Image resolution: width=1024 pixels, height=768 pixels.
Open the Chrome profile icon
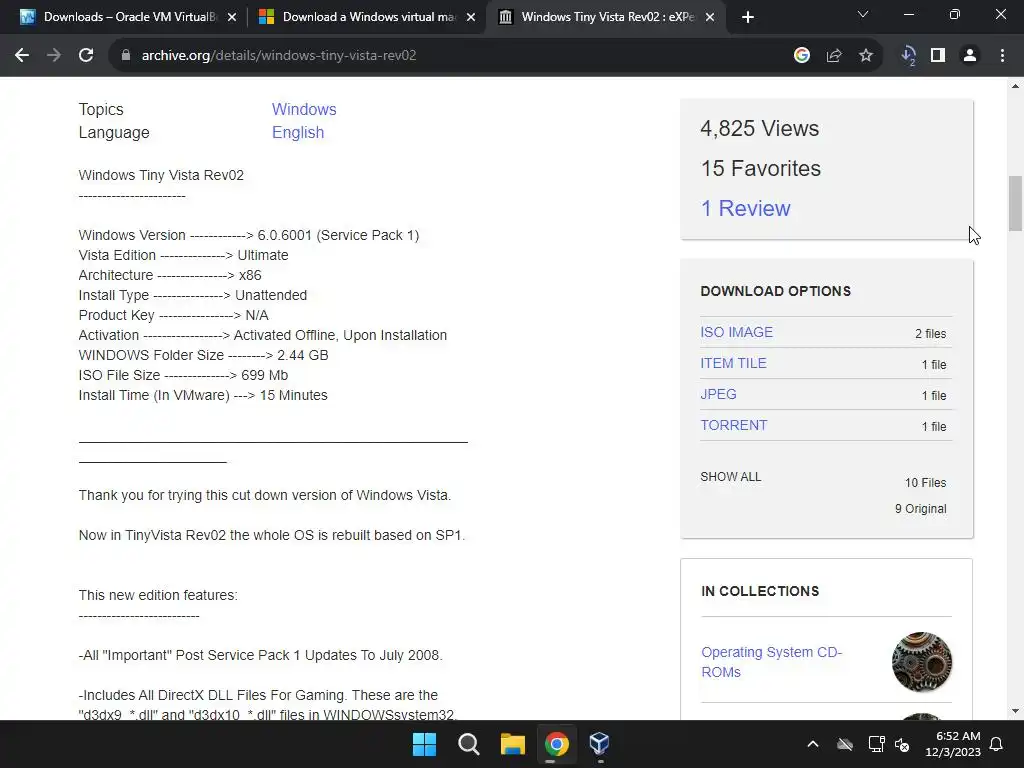click(970, 56)
